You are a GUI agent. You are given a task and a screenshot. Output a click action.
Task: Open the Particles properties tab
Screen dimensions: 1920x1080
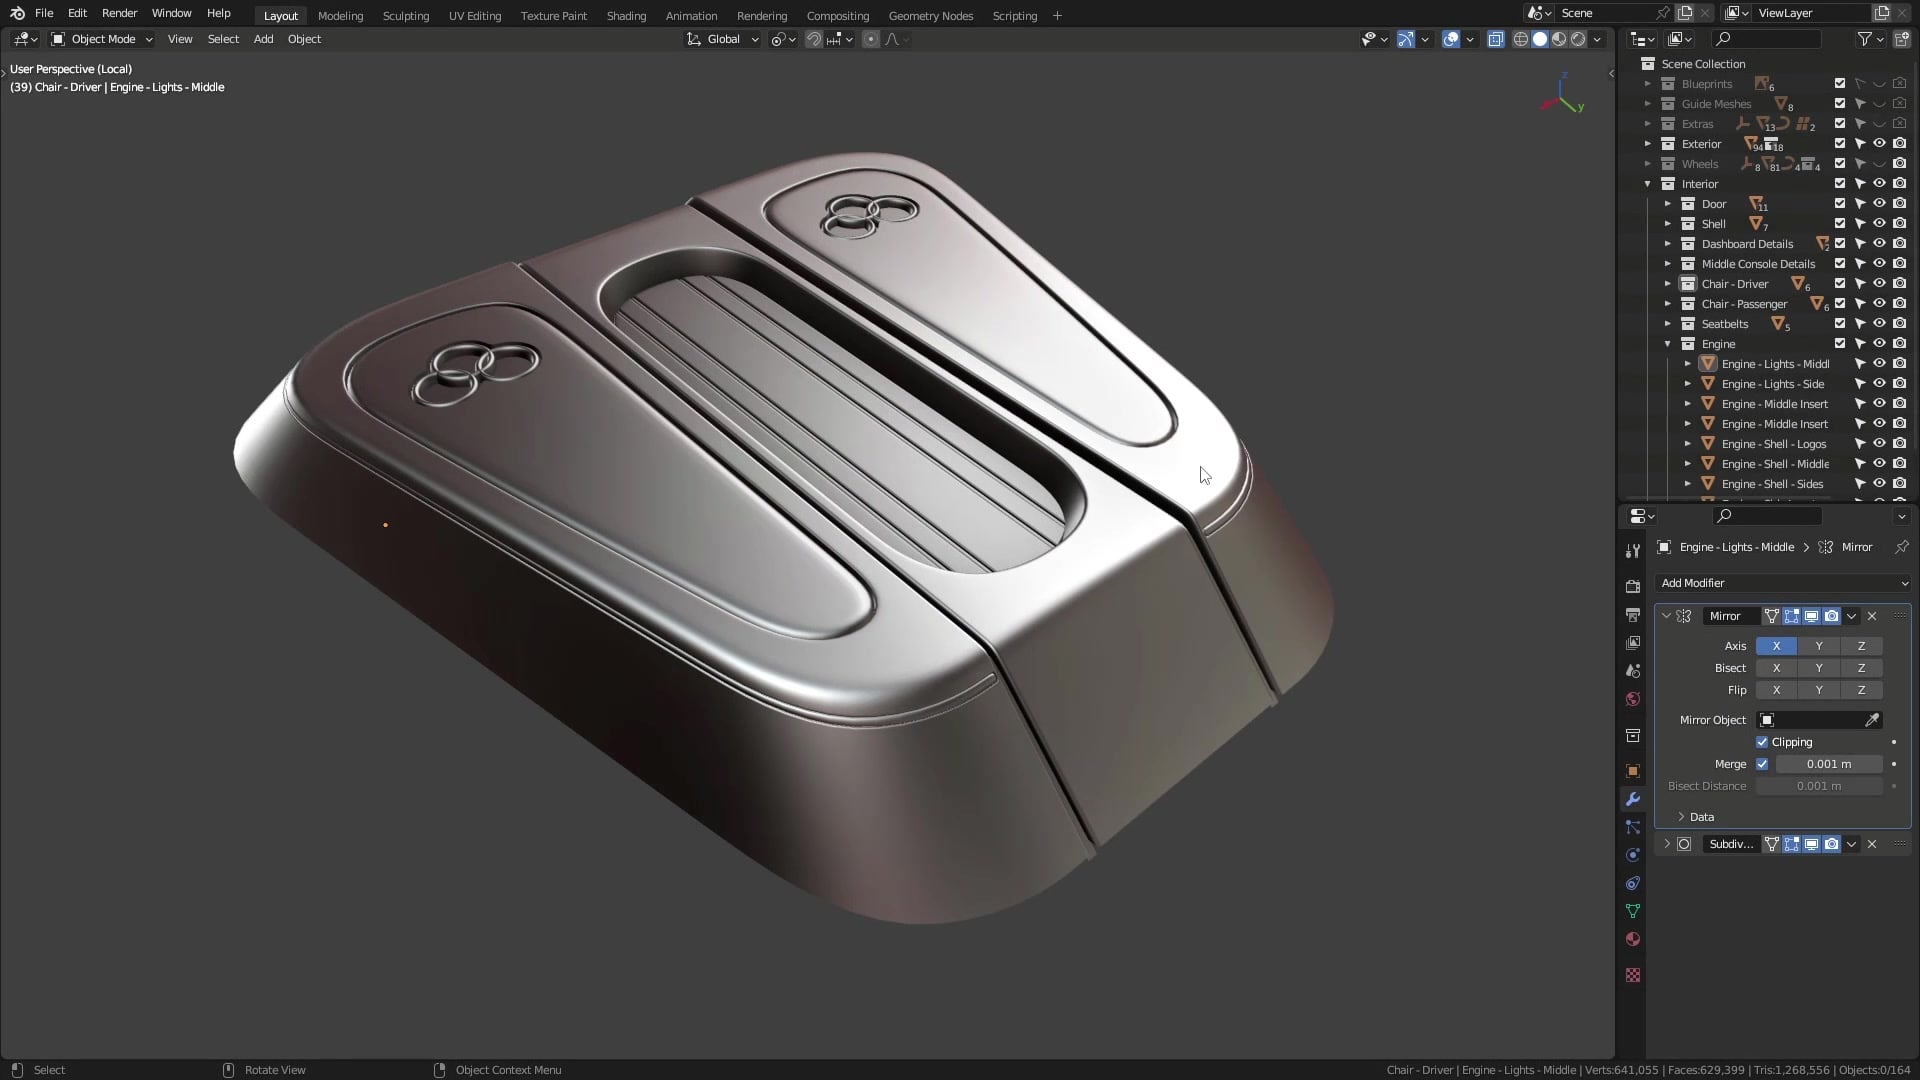pyautogui.click(x=1633, y=827)
